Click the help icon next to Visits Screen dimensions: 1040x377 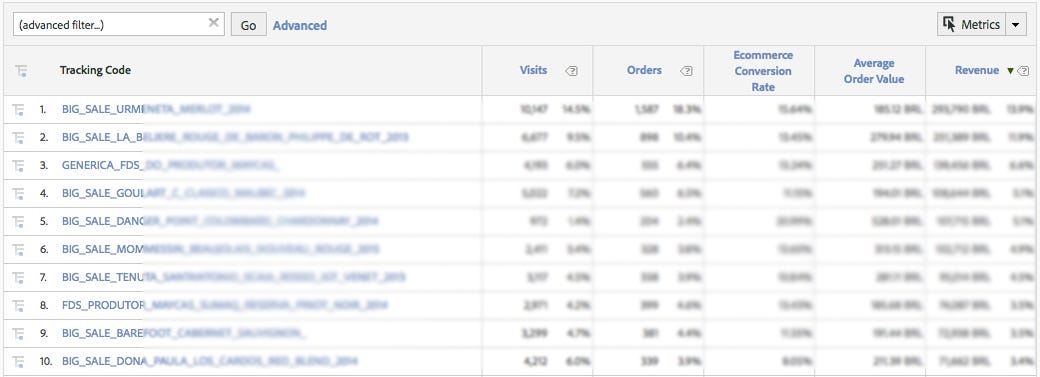(571, 70)
